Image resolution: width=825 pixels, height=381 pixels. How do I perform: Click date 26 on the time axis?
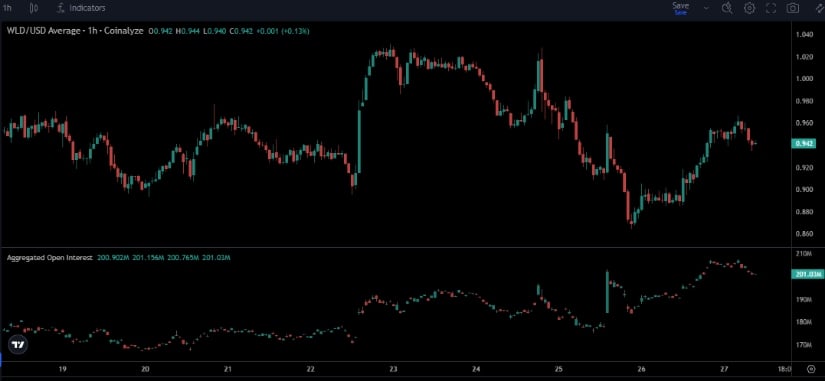click(641, 369)
